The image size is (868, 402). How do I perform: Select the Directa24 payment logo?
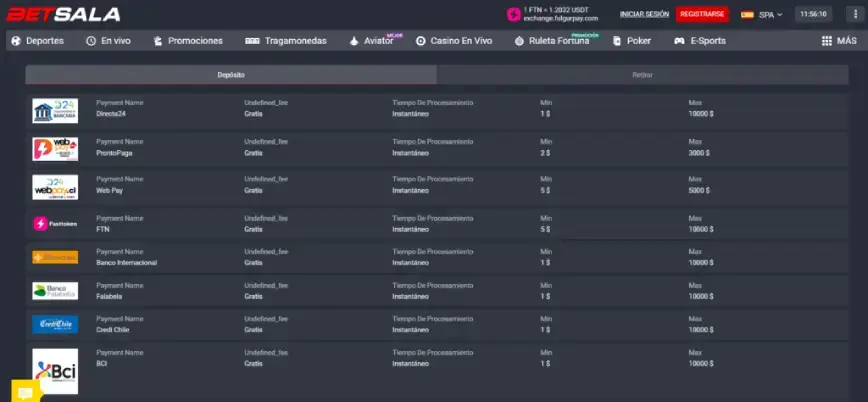coord(55,110)
